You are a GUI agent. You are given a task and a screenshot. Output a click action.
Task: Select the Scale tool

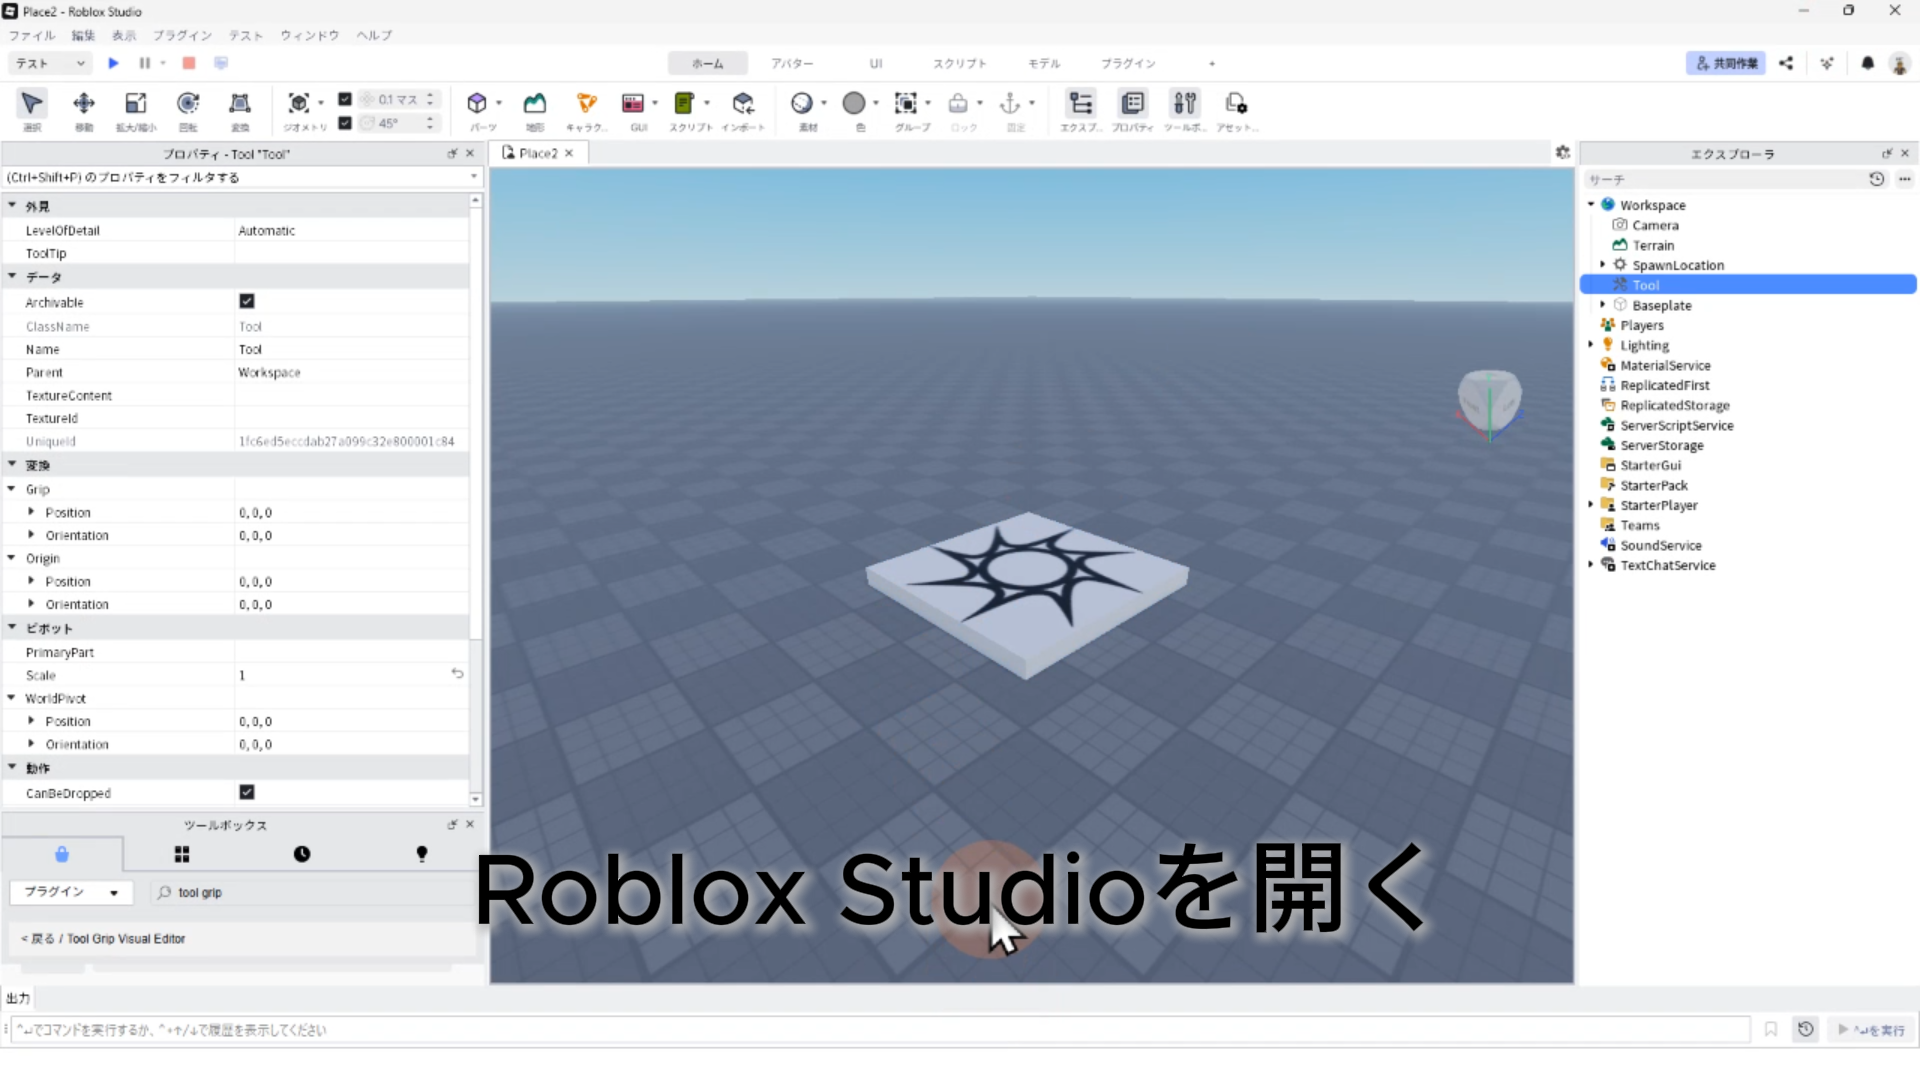pos(136,104)
